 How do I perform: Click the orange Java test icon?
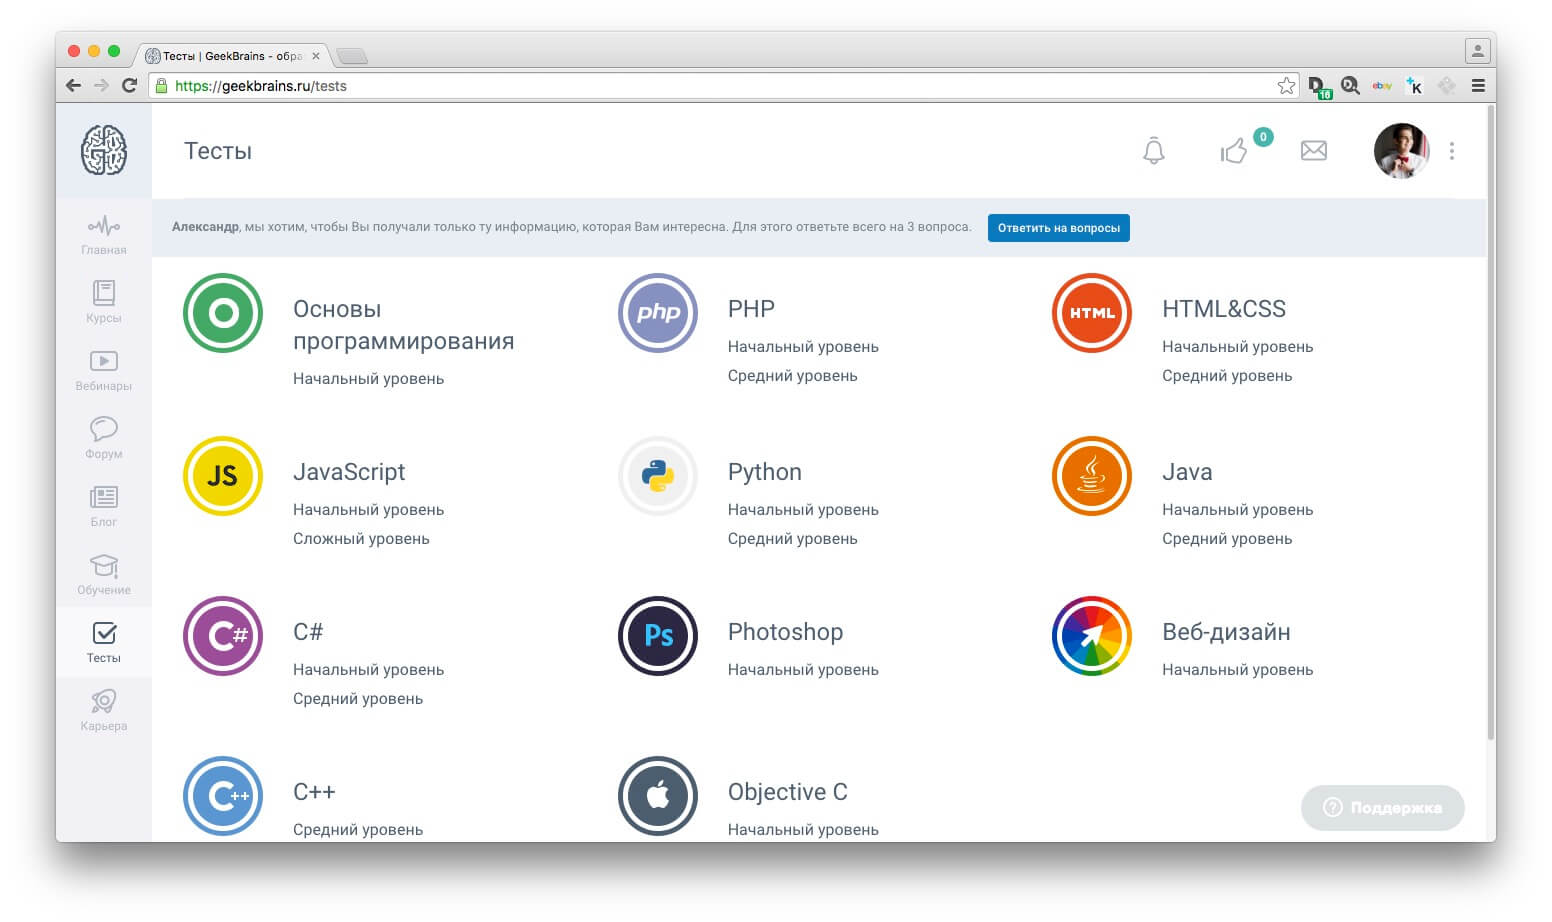1092,476
